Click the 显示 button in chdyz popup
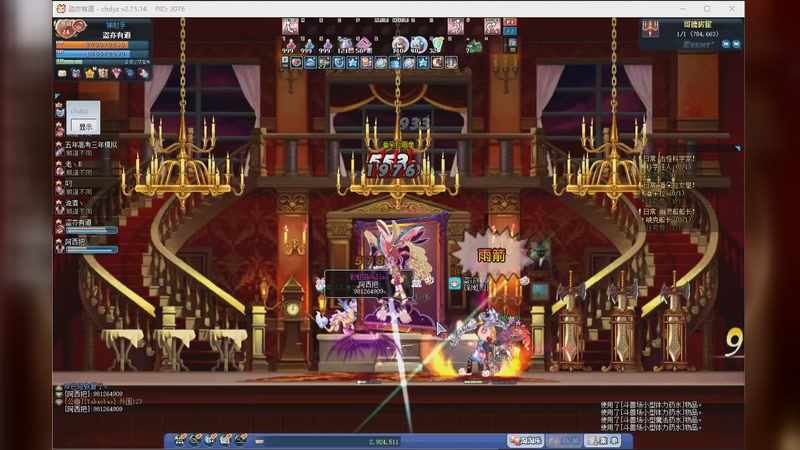The image size is (800, 450). (x=86, y=127)
